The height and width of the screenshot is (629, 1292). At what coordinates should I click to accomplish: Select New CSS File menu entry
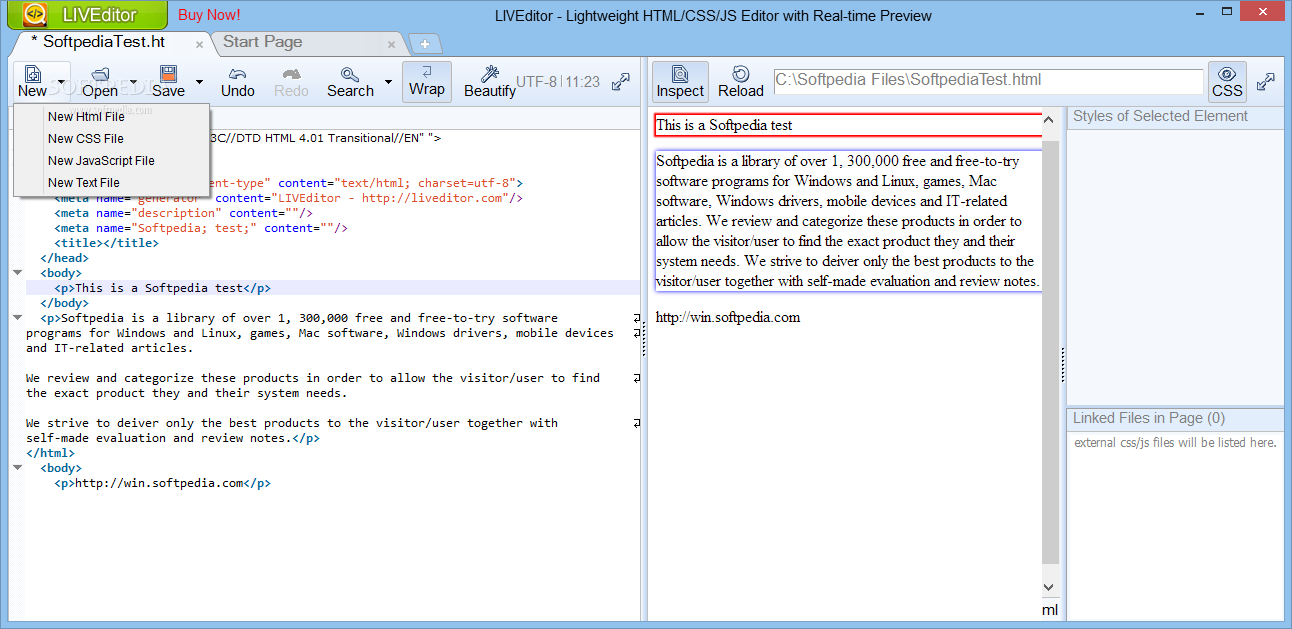pos(112,138)
